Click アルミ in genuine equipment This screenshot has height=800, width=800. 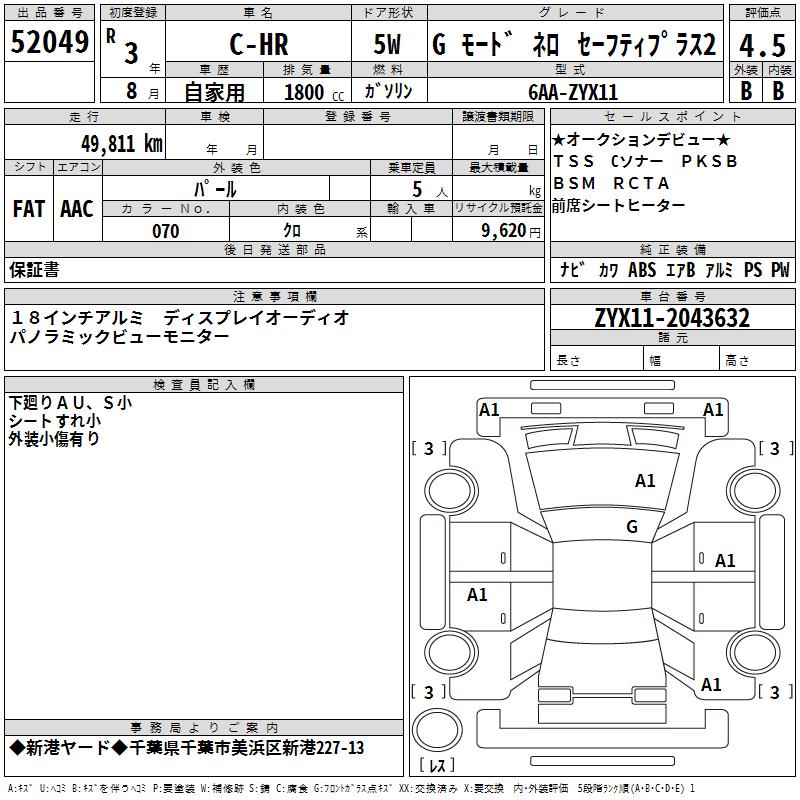pos(719,269)
